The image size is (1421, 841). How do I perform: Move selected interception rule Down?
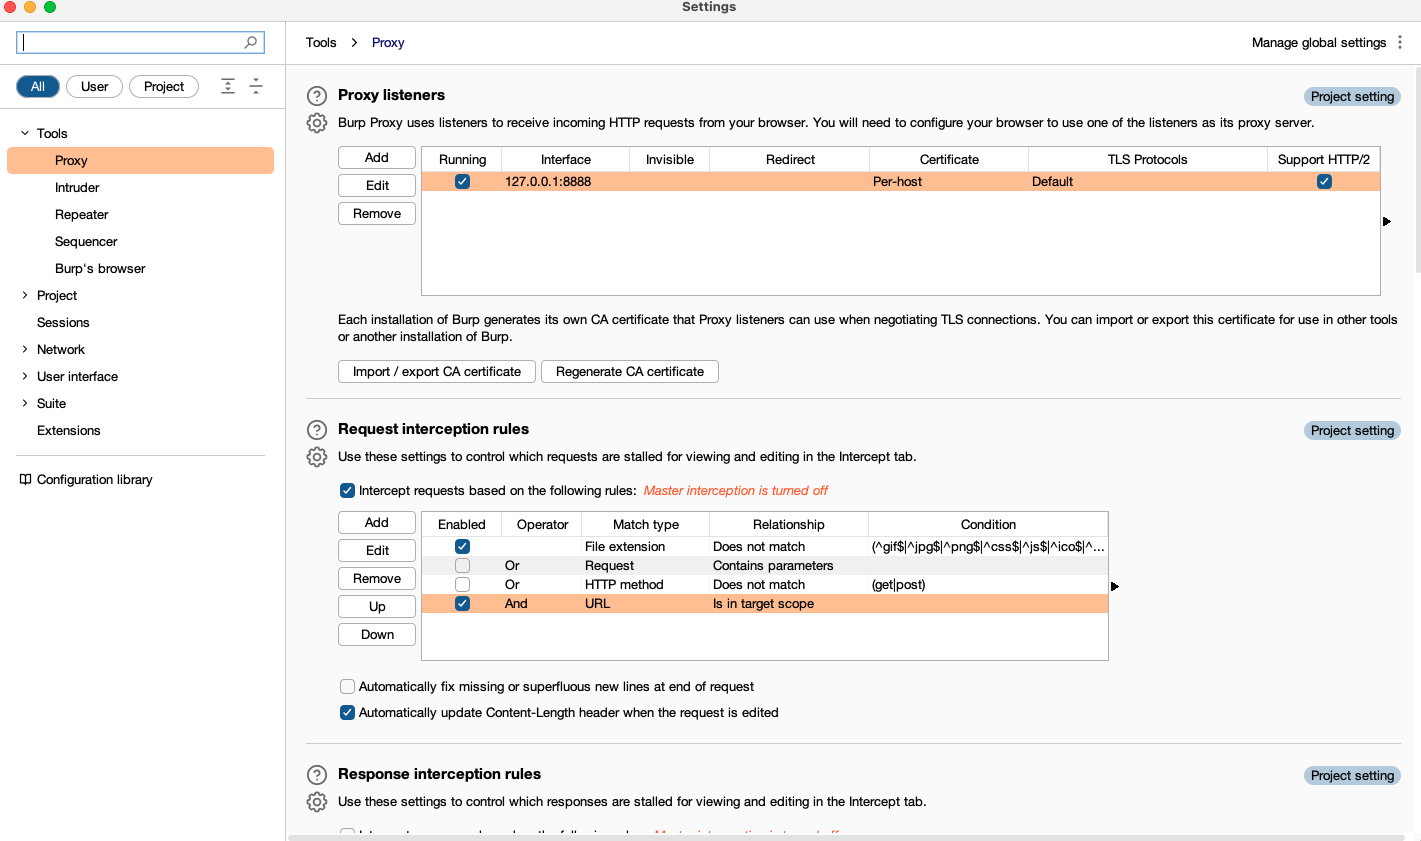tap(377, 634)
